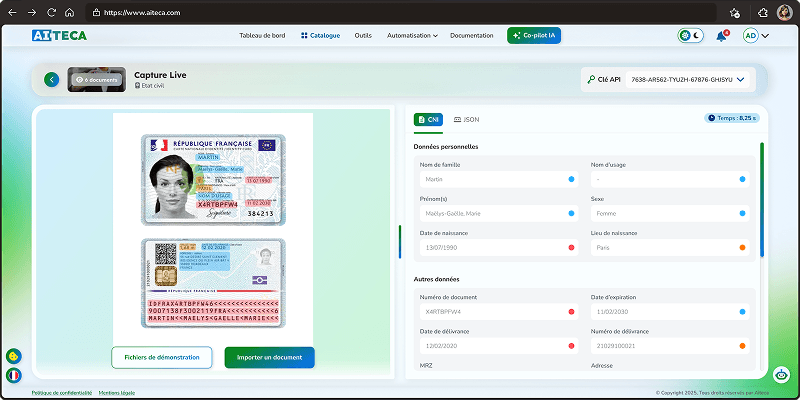Open the notifications bell icon
The width and height of the screenshot is (800, 400).
tap(721, 36)
